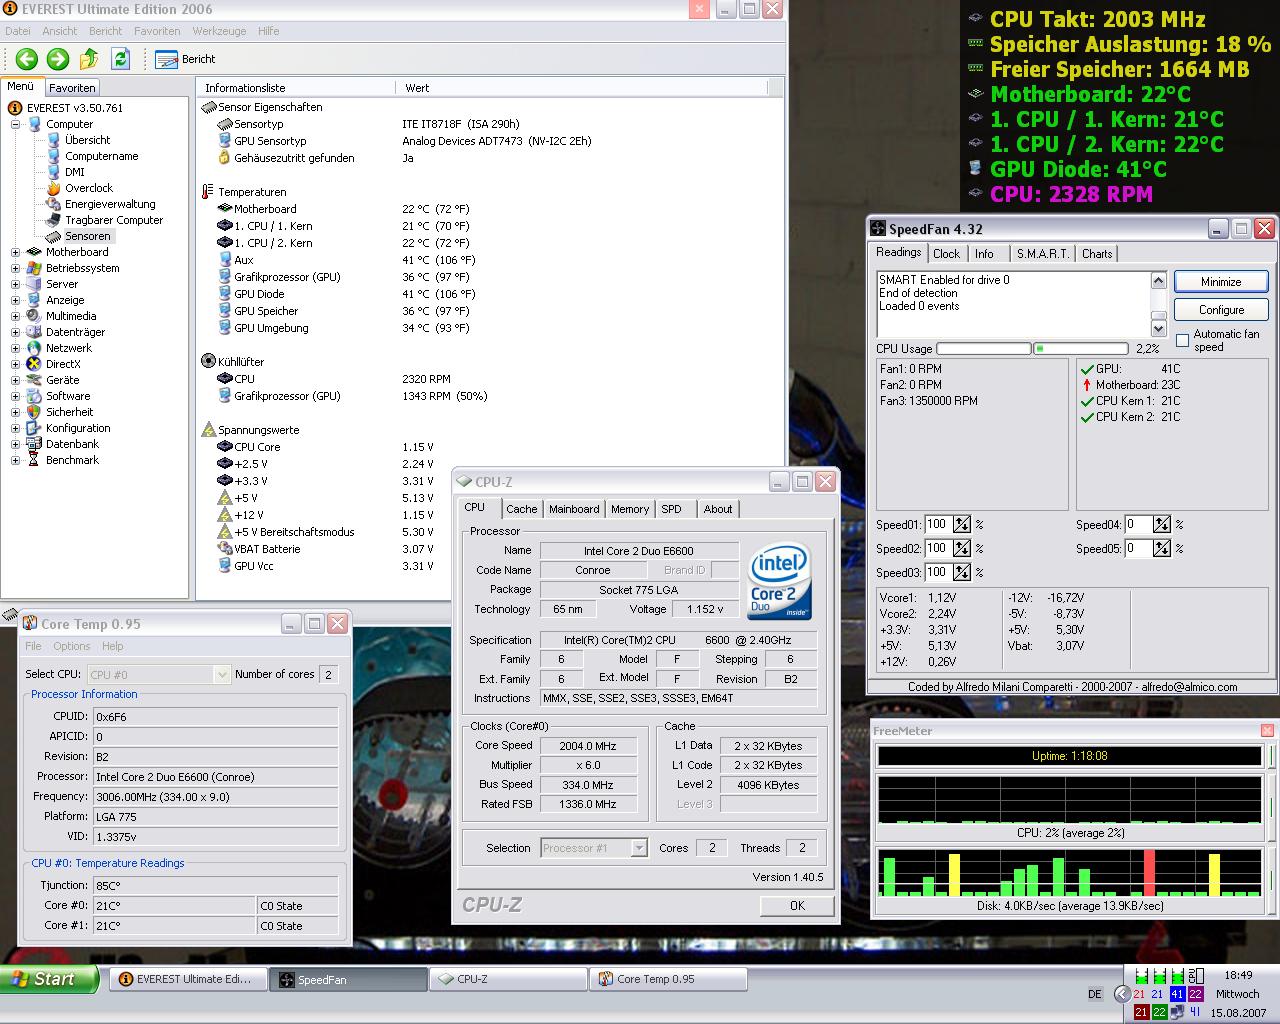1280x1024 pixels.
Task: Click the green Forward arrow in EVEREST toolbar
Action: click(x=58, y=59)
